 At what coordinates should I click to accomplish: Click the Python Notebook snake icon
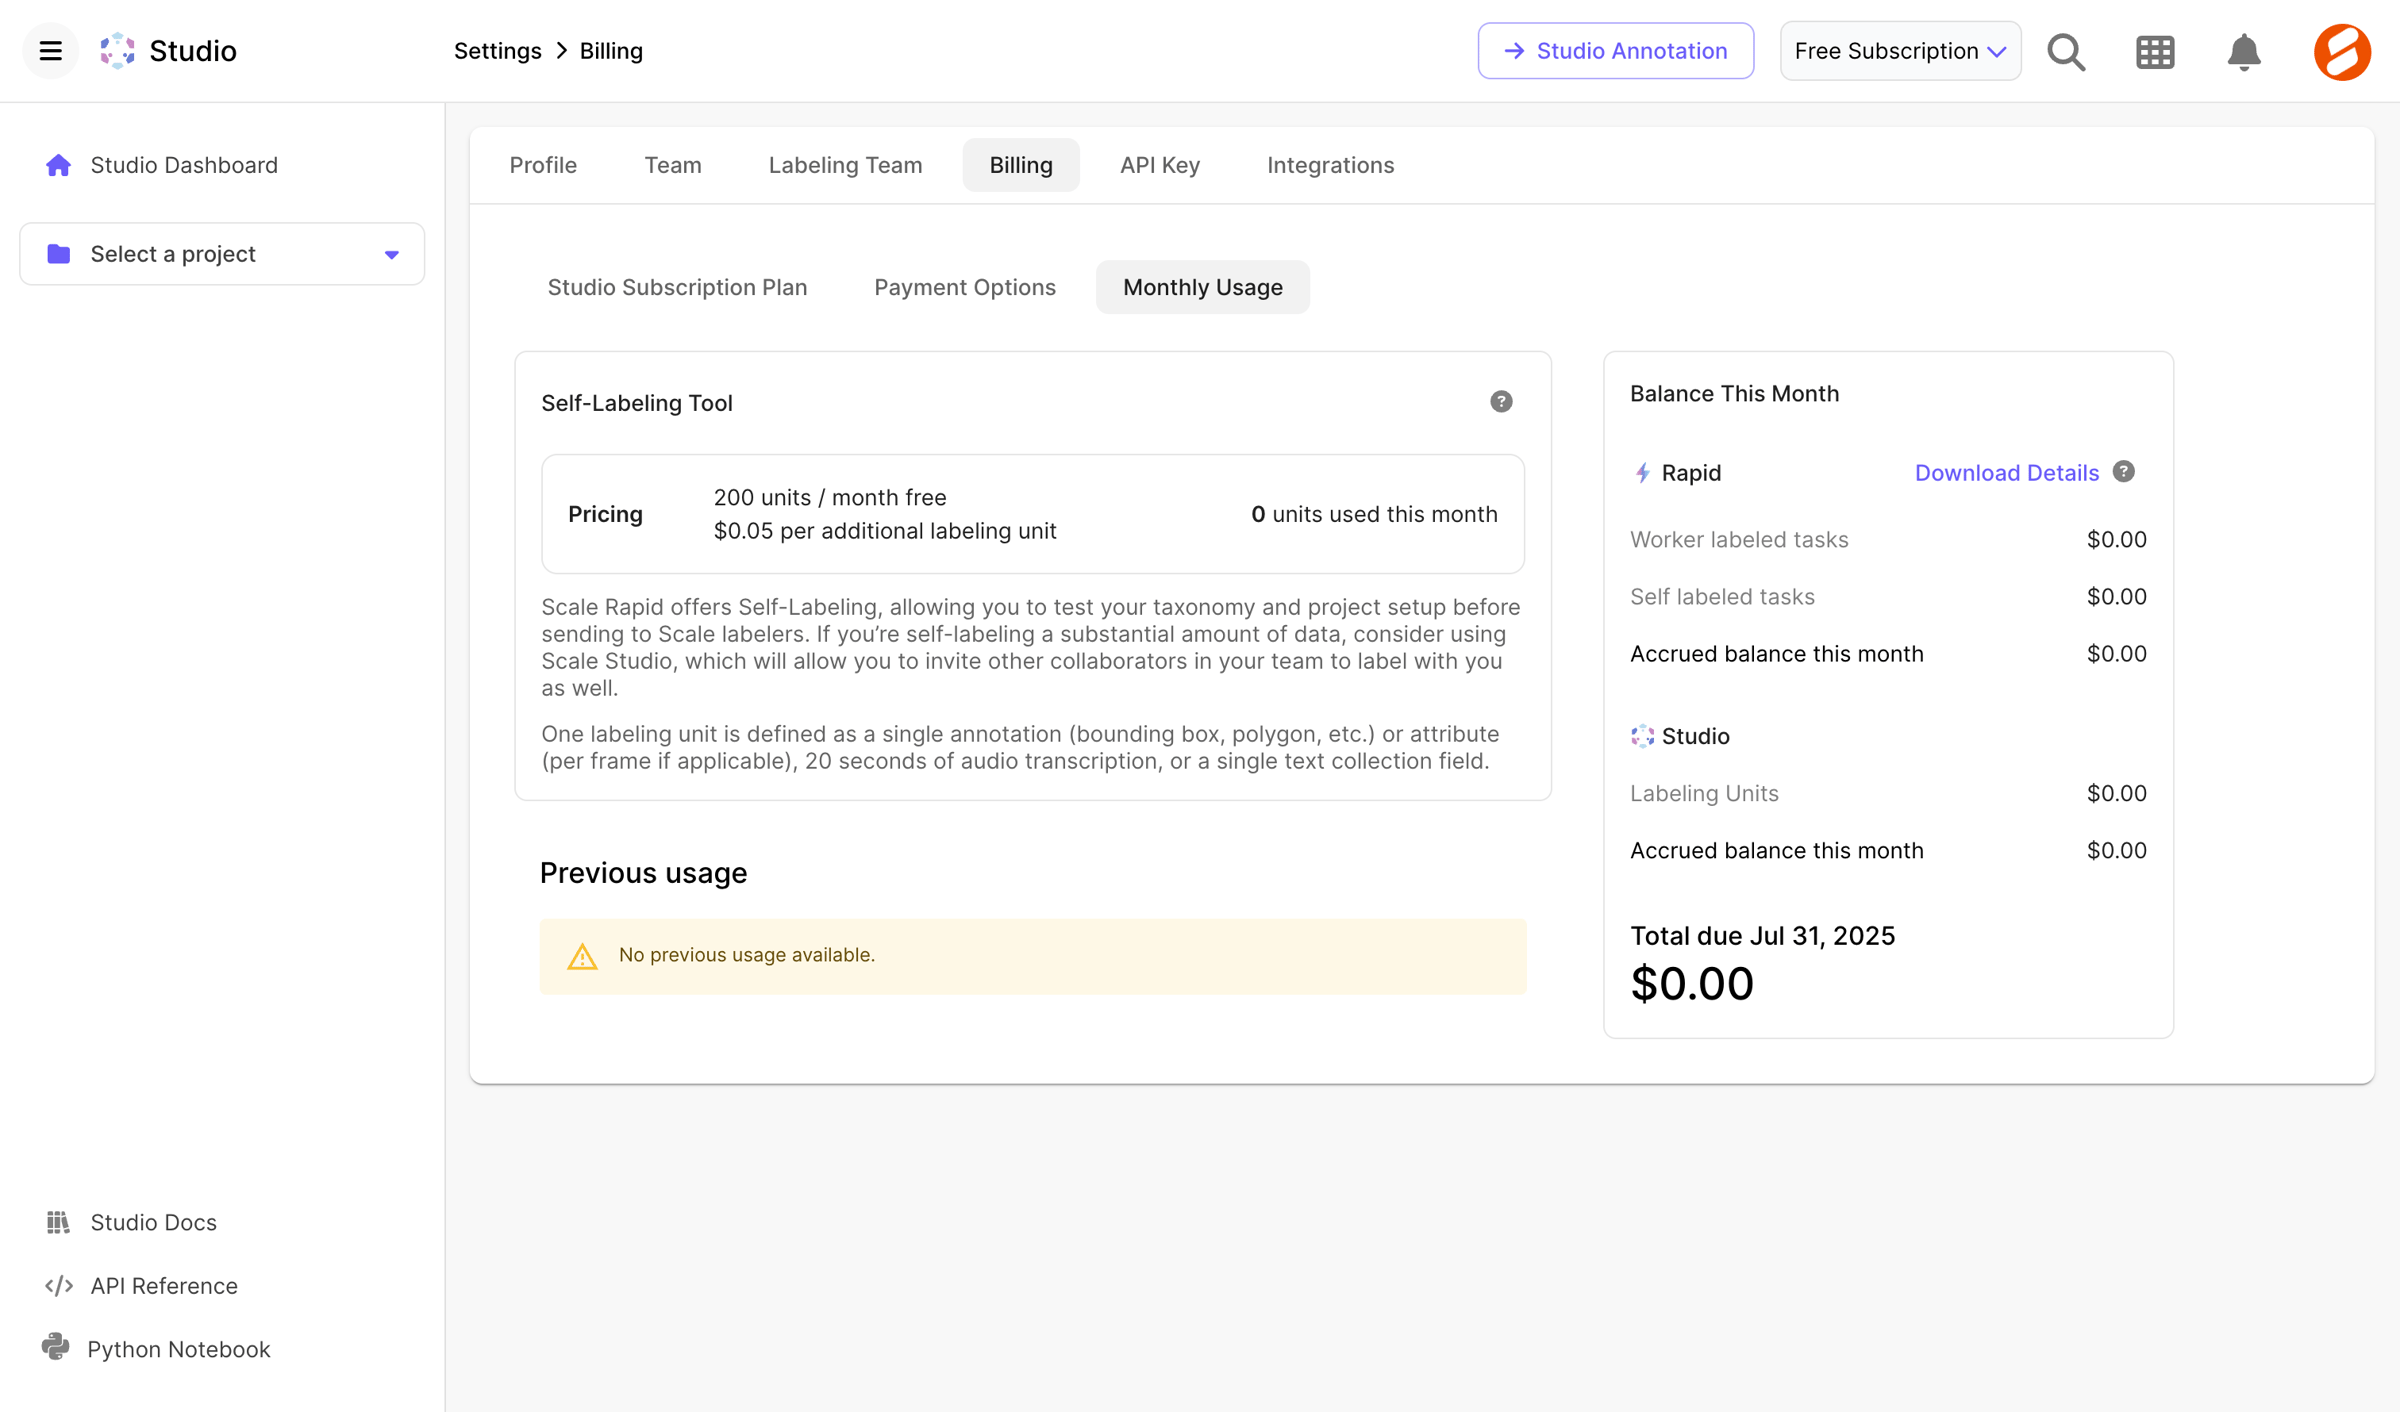pyautogui.click(x=56, y=1347)
